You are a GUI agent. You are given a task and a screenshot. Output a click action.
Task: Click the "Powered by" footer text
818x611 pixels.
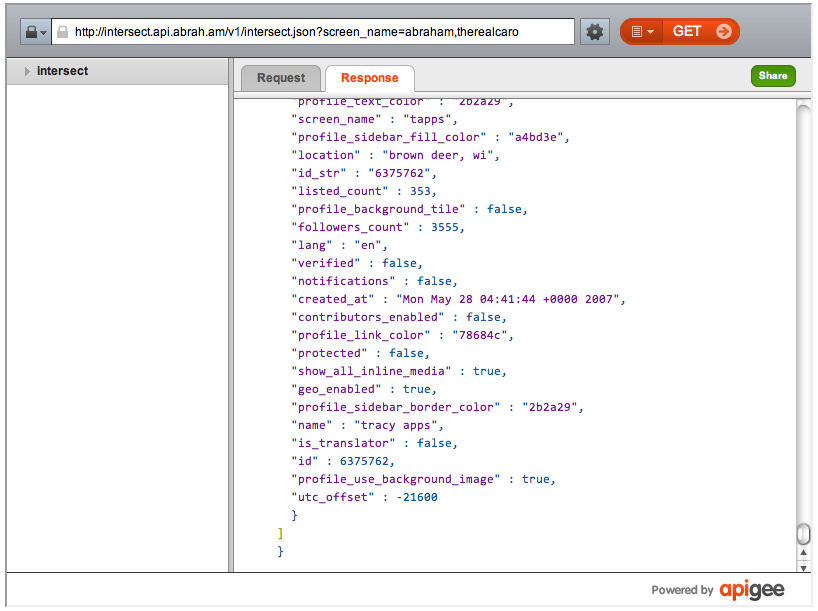coord(682,590)
